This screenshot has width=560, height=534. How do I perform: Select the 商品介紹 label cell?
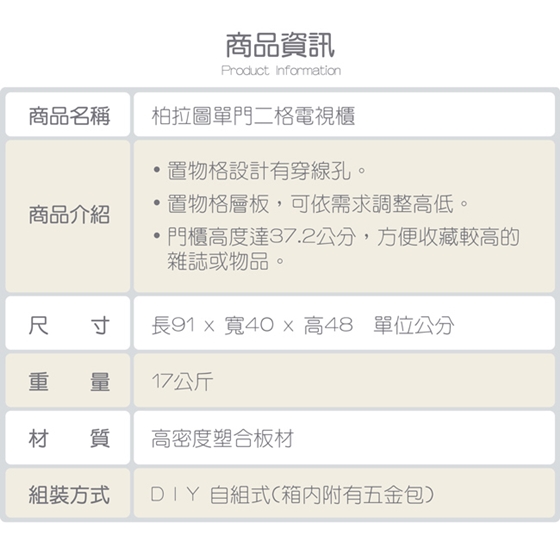coord(68,216)
